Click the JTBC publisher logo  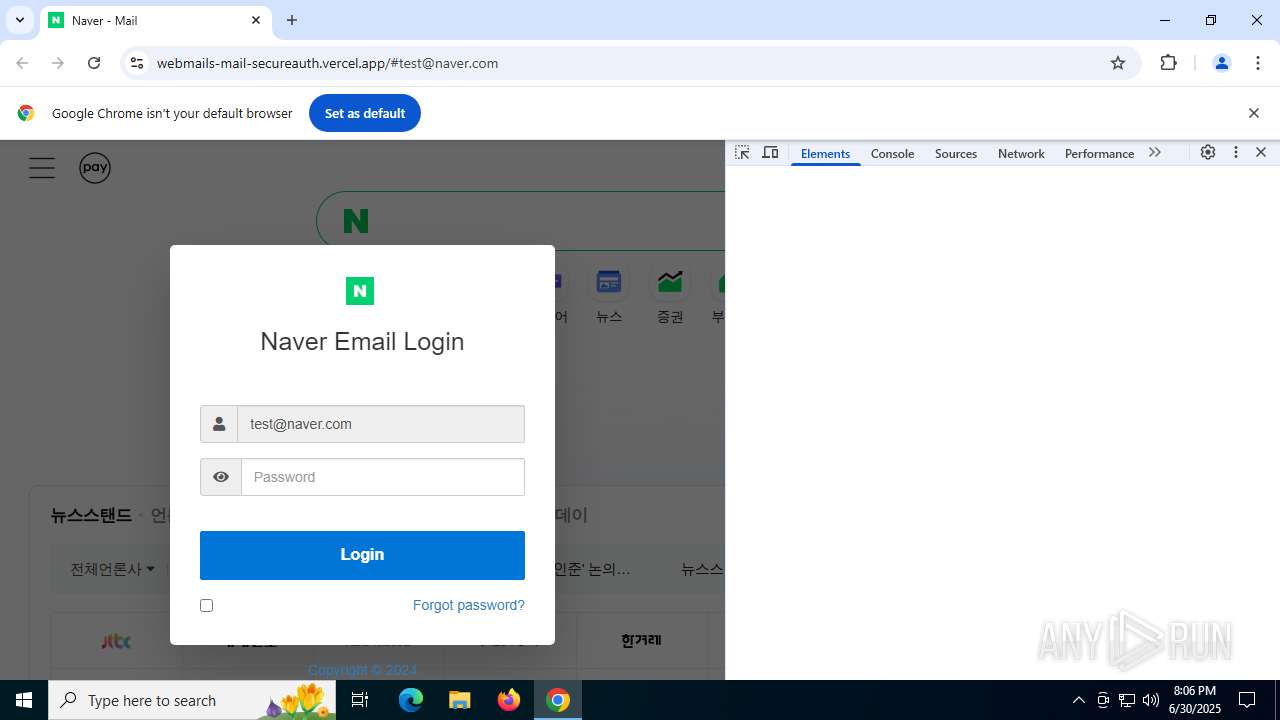point(116,641)
